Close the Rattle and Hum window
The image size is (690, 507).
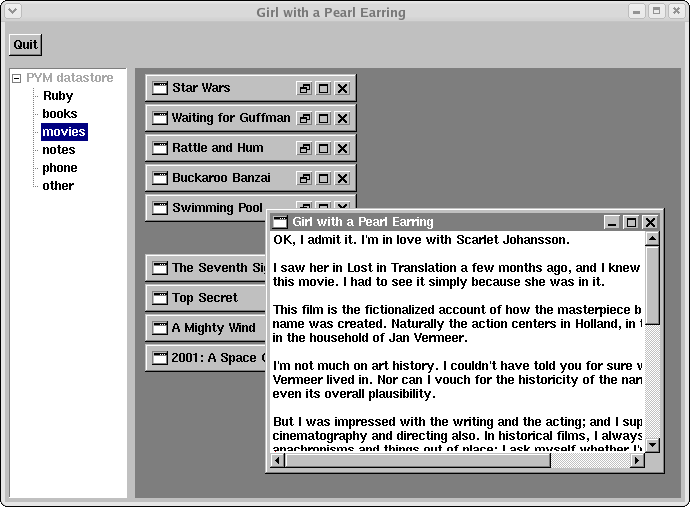pyautogui.click(x=342, y=148)
